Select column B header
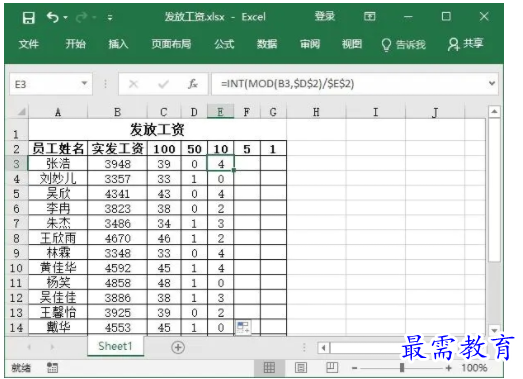This screenshot has width=523, height=379. [x=117, y=112]
